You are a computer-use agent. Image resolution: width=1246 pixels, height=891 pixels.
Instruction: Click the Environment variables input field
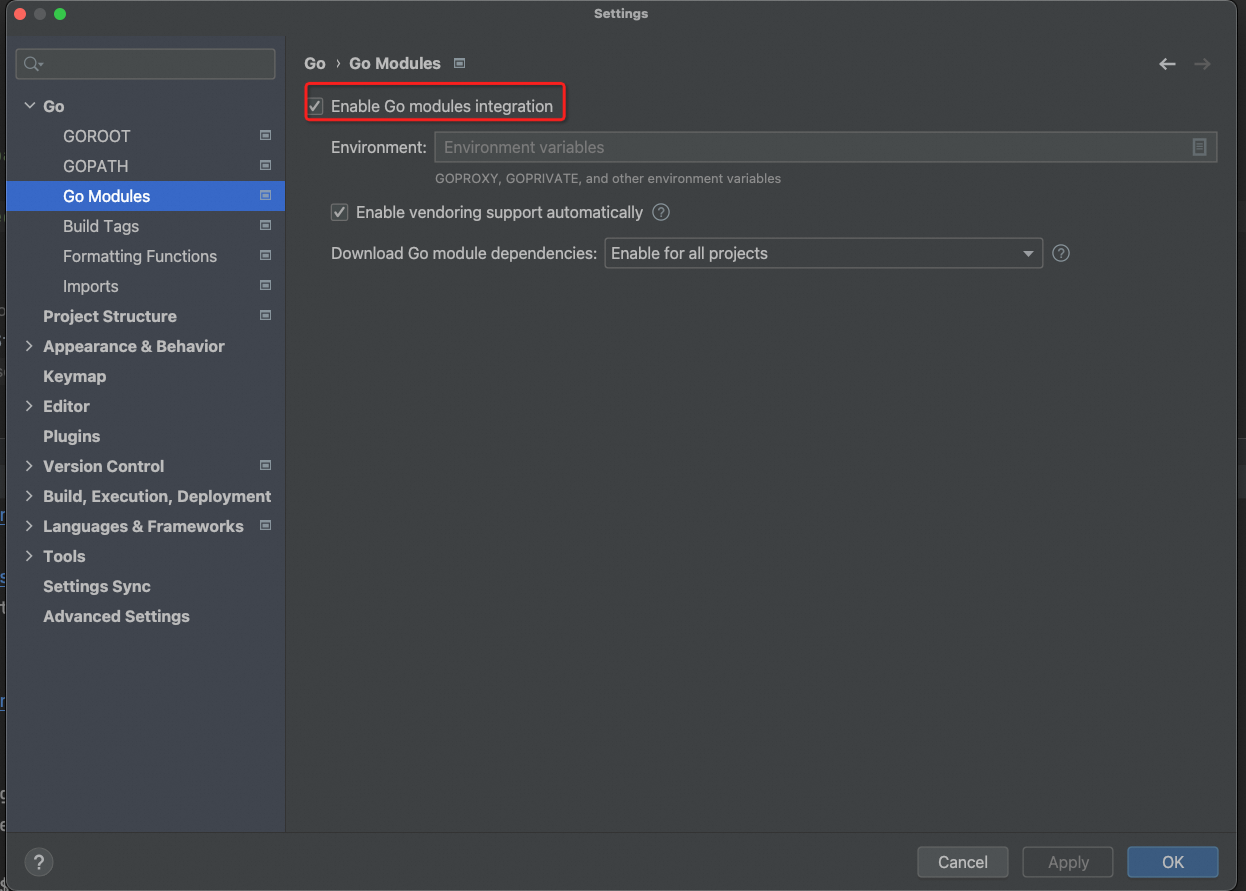pyautogui.click(x=810, y=147)
